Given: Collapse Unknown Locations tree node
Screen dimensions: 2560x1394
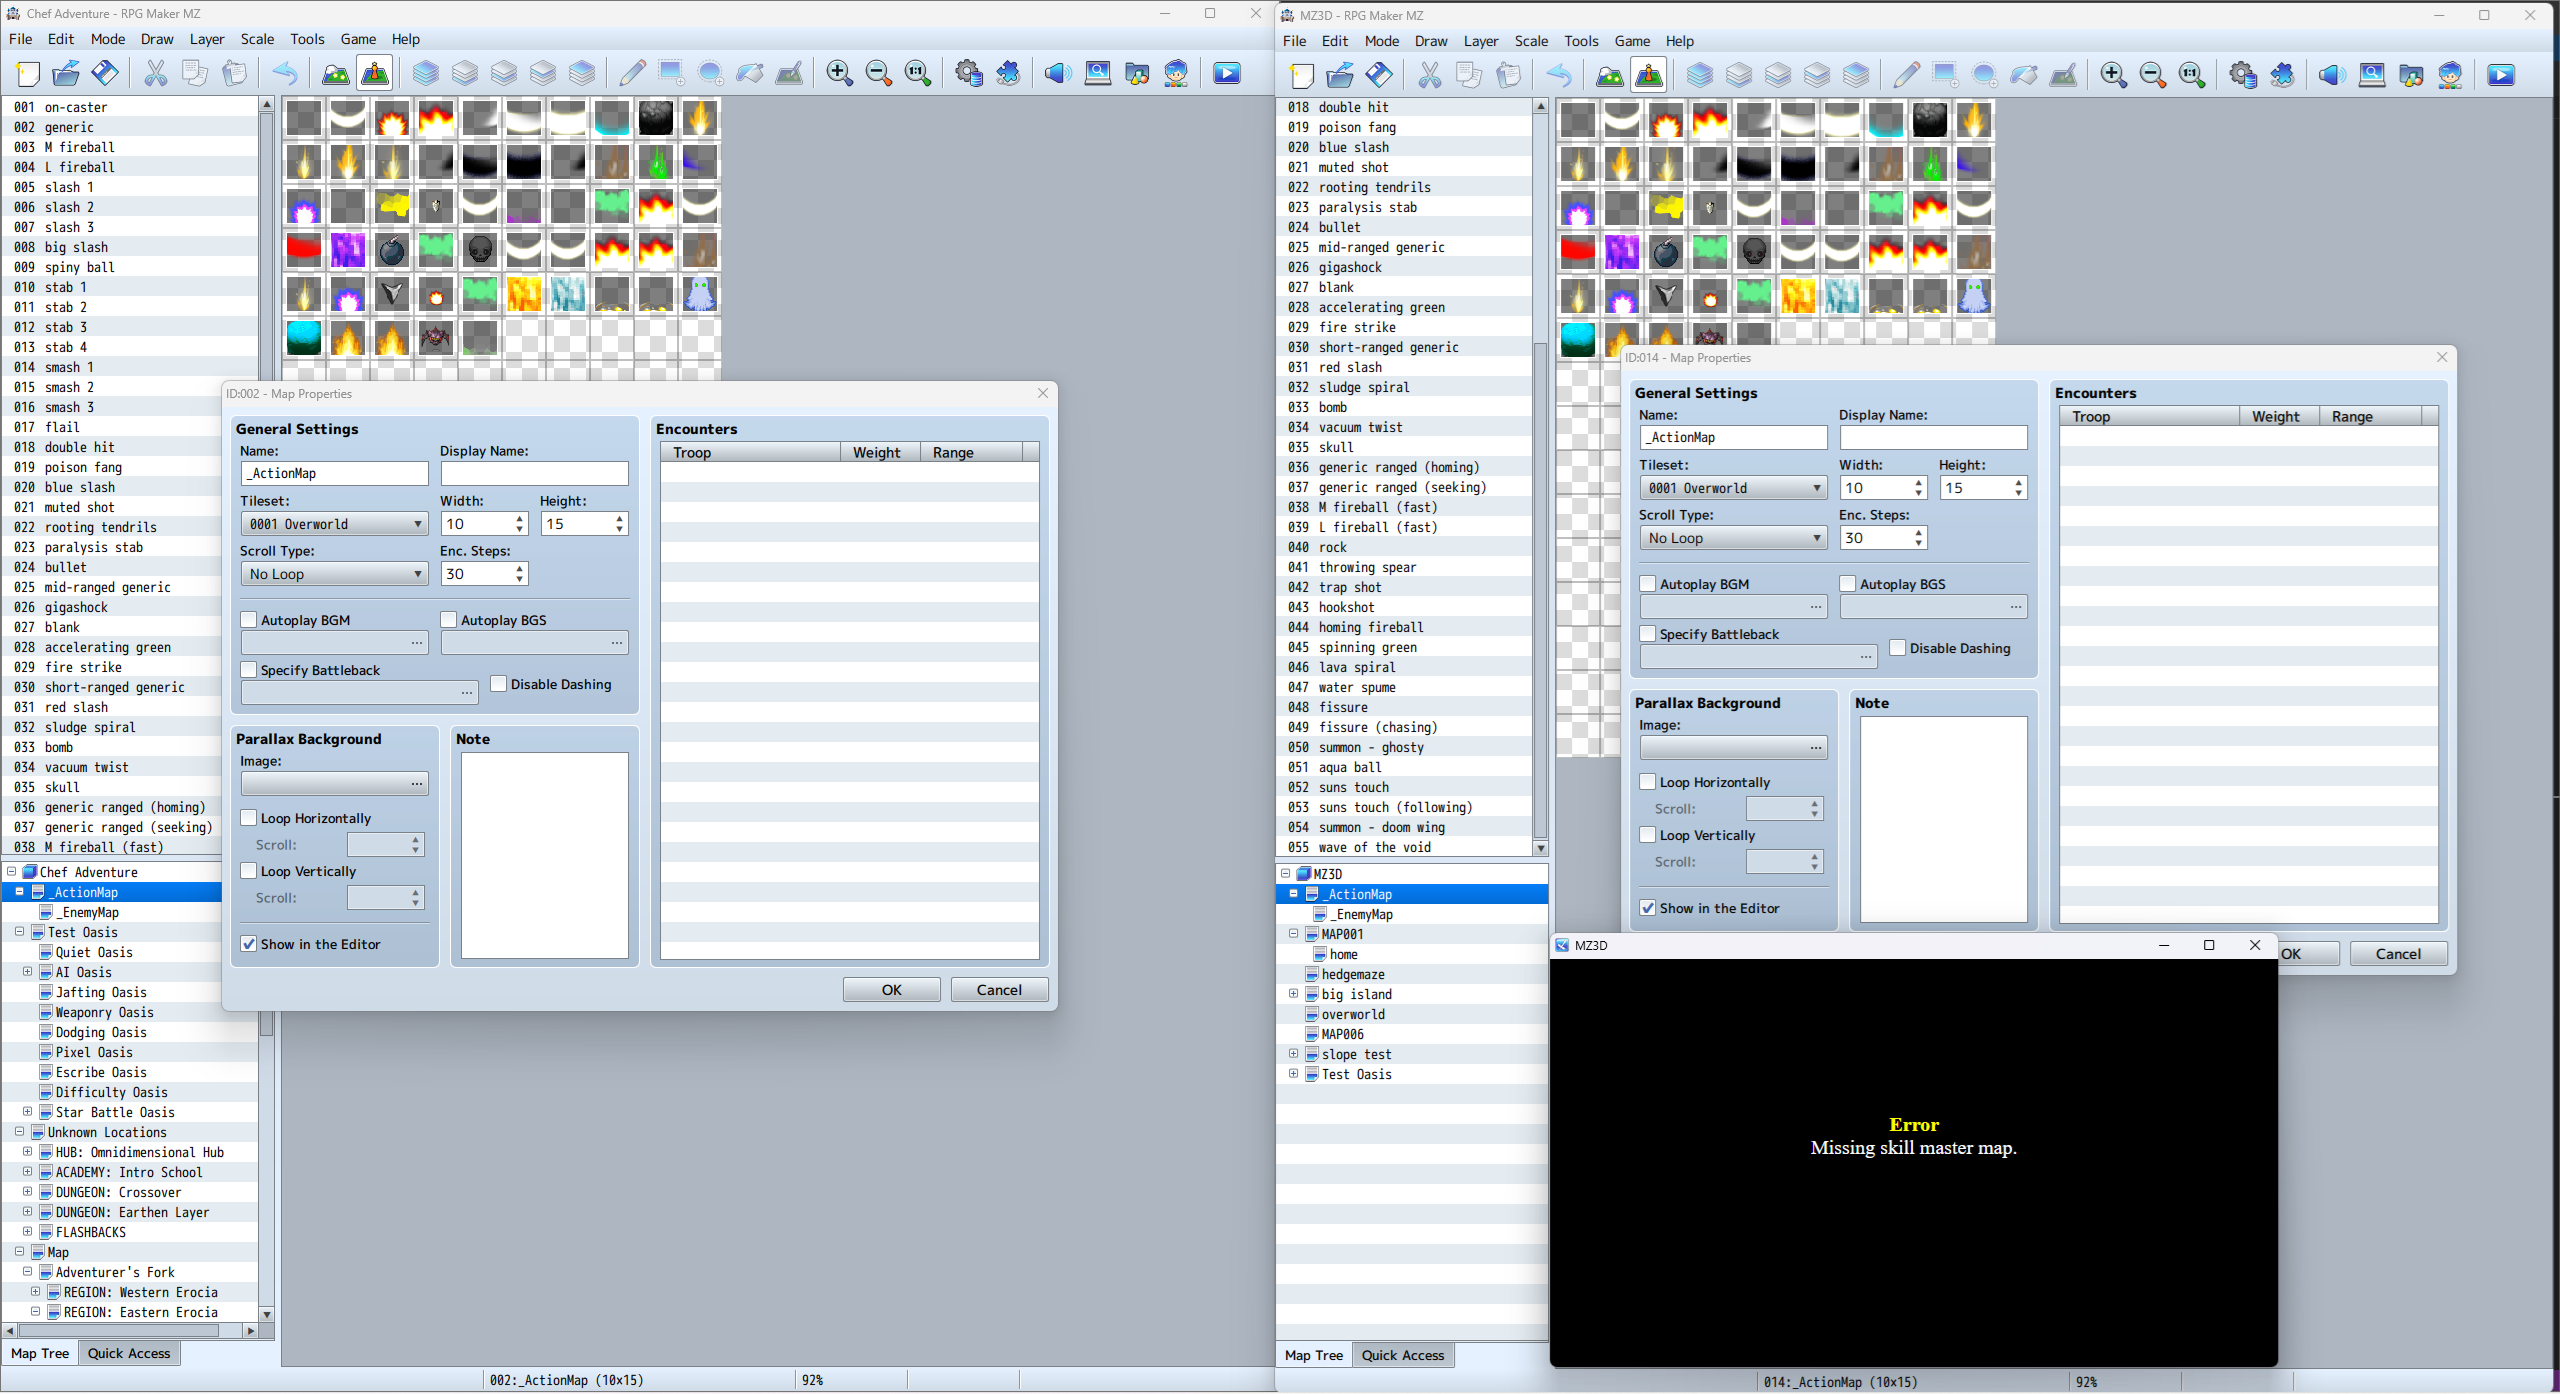Looking at the screenshot, I should point(19,1131).
